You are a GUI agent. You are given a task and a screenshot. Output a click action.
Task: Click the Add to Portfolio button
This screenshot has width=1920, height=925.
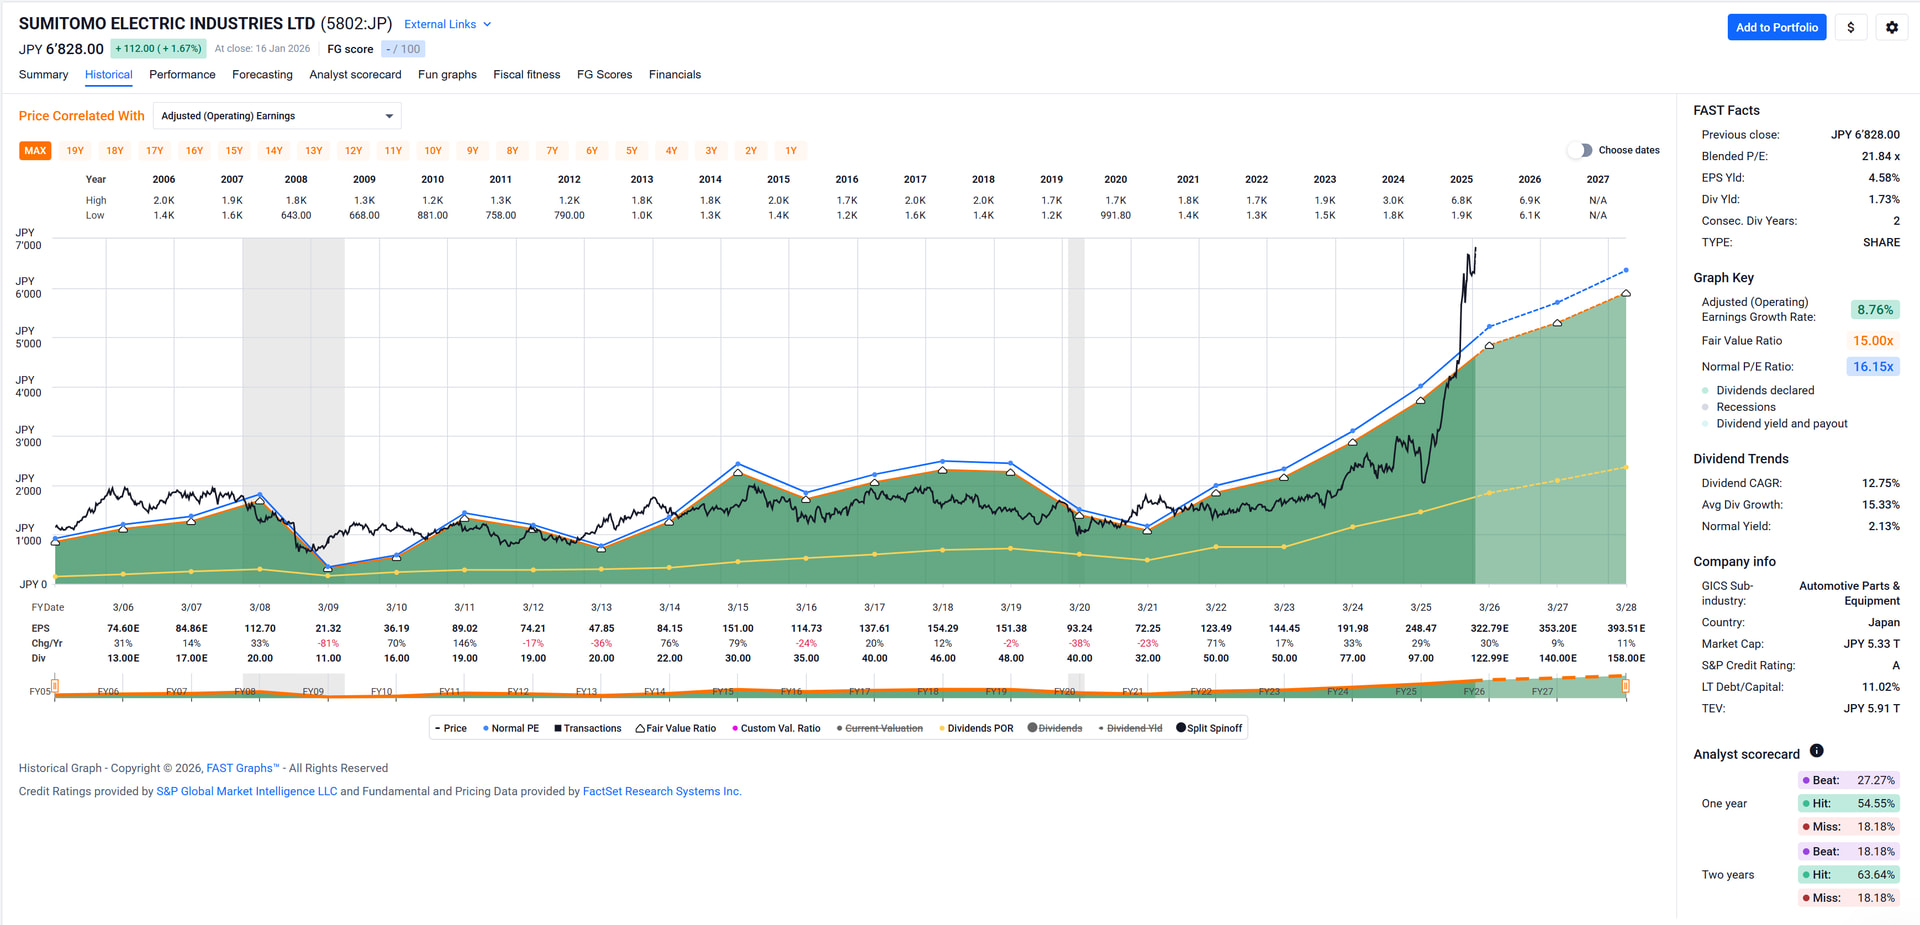(1776, 28)
